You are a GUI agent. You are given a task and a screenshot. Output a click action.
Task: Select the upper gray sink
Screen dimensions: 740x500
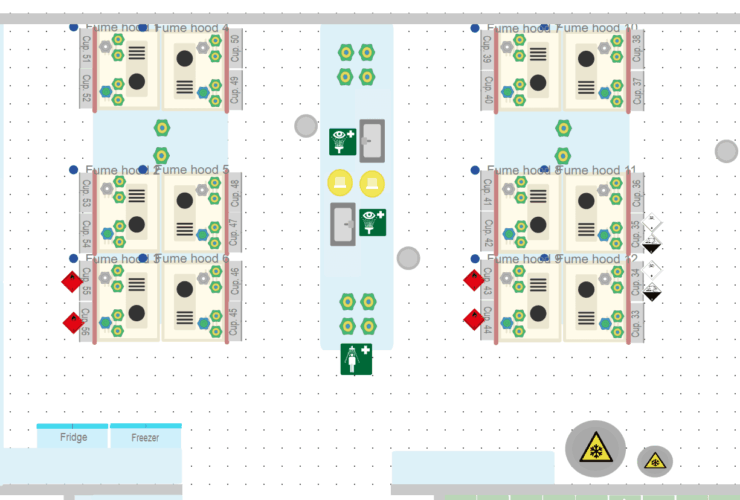(372, 141)
